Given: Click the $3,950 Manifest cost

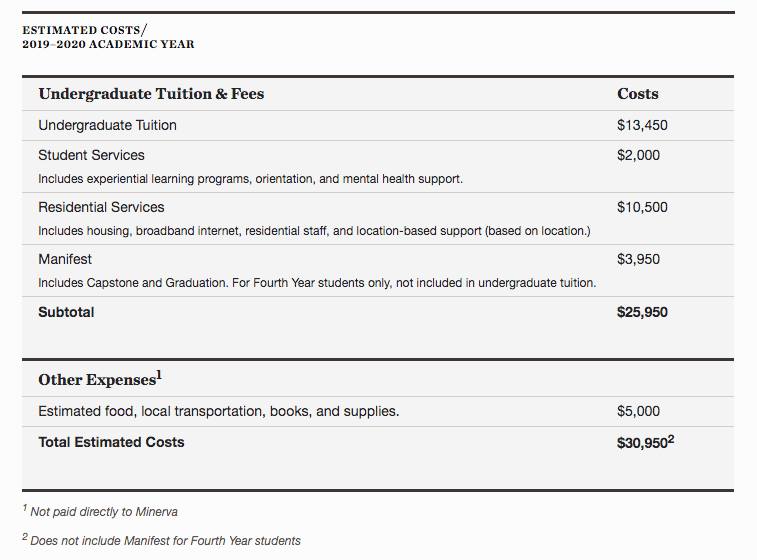Looking at the screenshot, I should (x=638, y=259).
